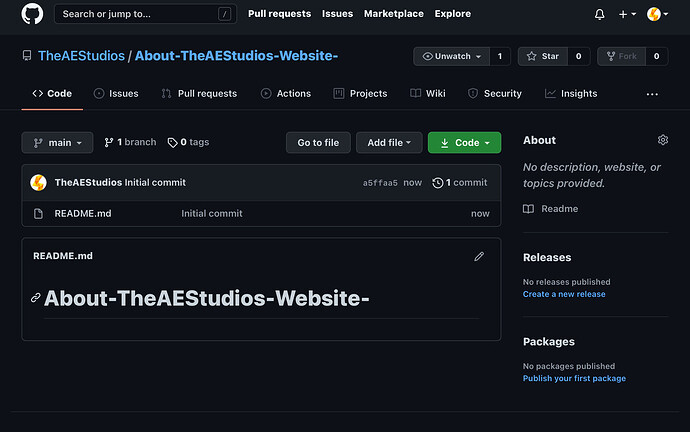690x432 pixels.
Task: Open Marketplace in top navigation
Action: [393, 14]
